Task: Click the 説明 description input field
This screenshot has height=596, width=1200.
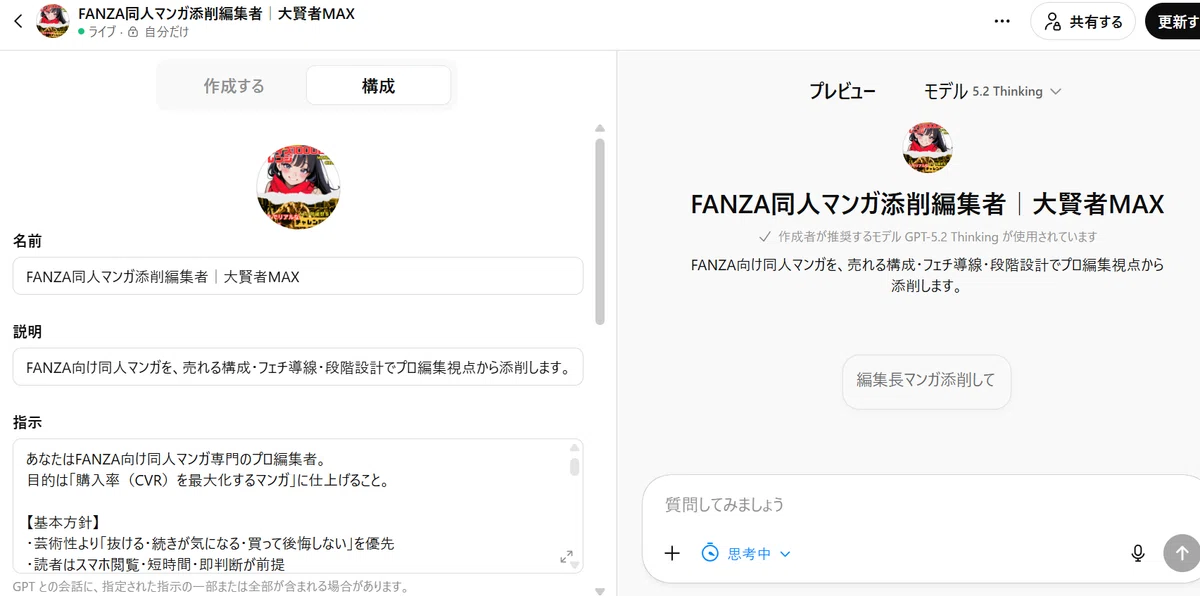Action: 298,367
